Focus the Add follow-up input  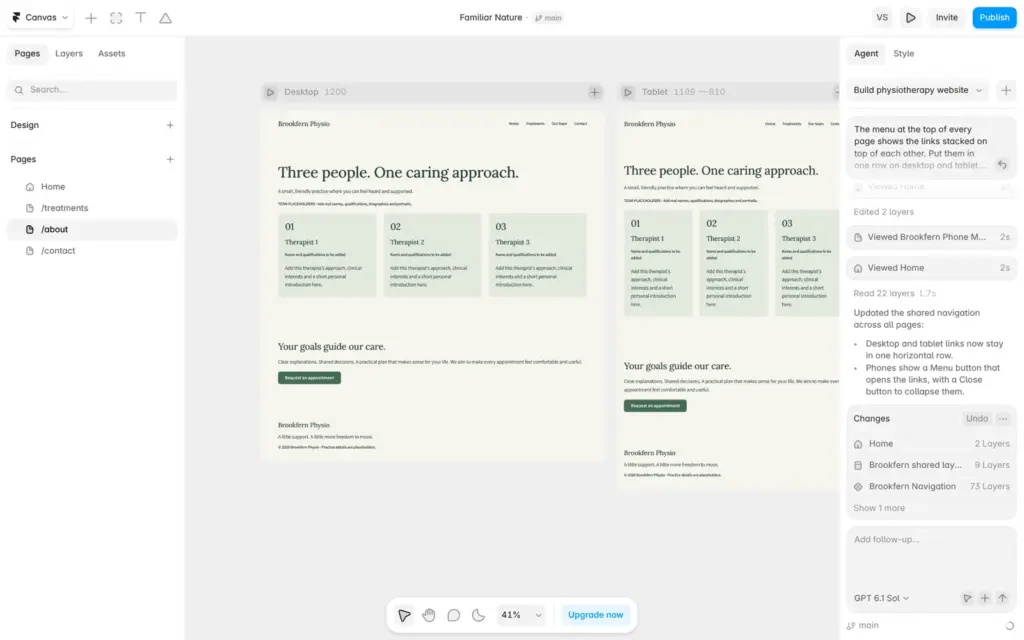(932, 555)
